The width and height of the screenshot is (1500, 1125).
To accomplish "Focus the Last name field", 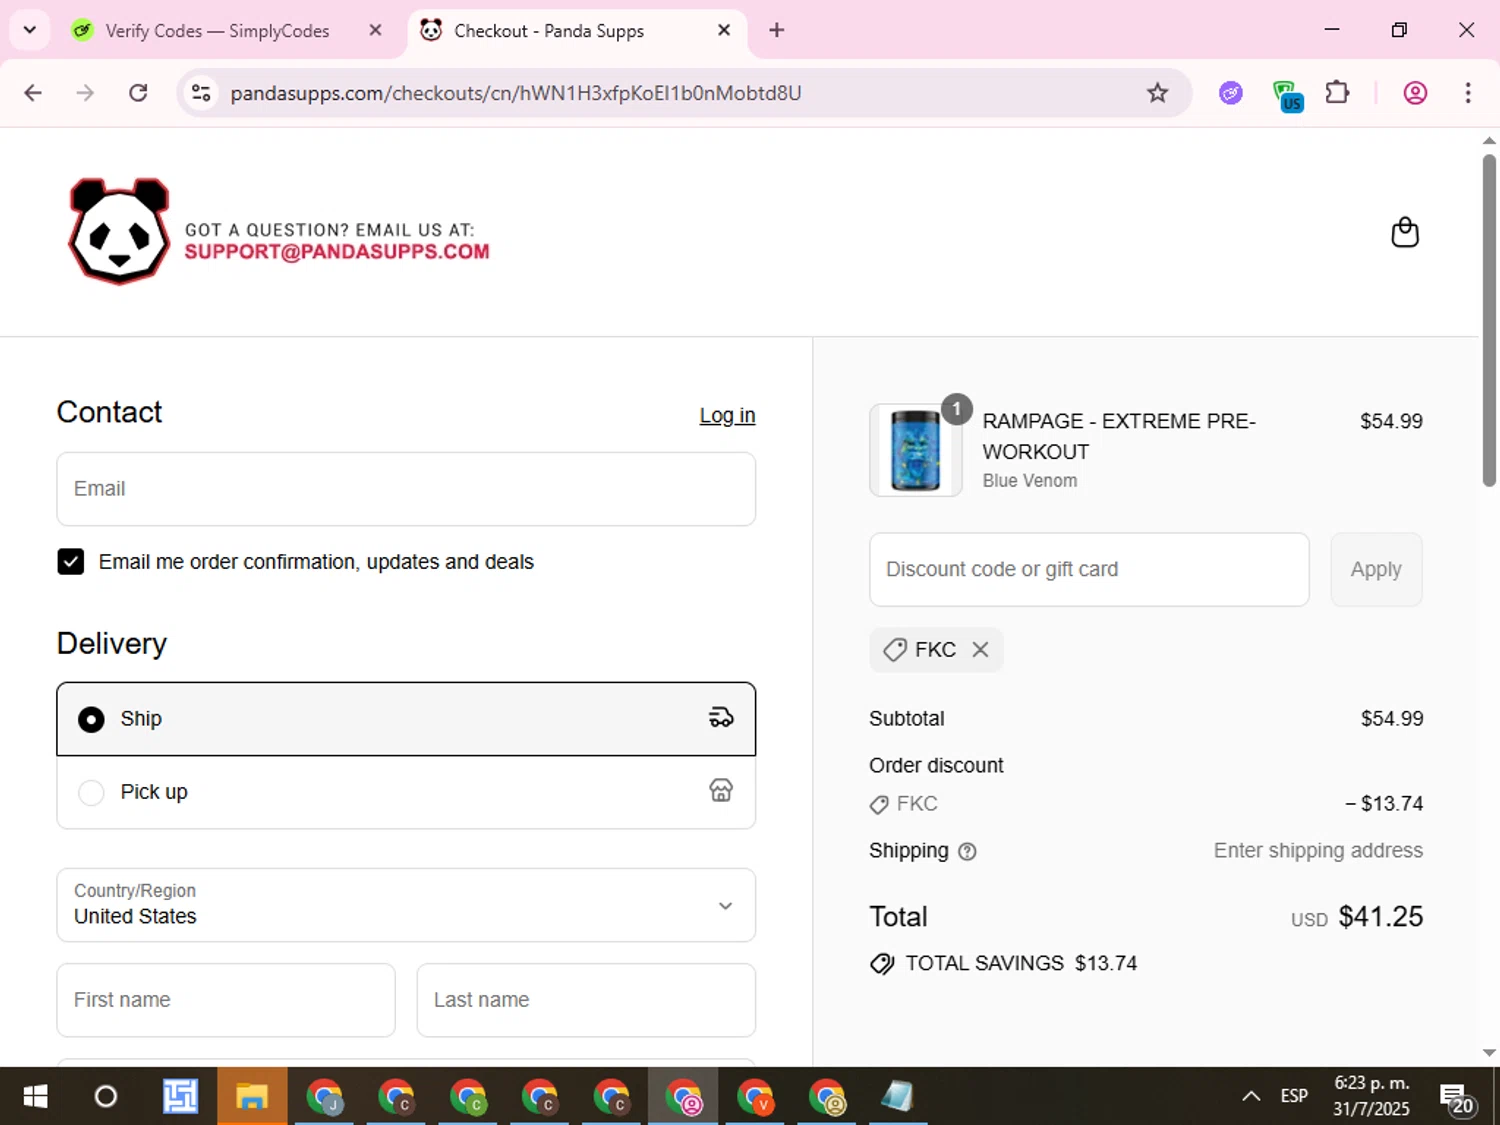I will (x=586, y=1000).
